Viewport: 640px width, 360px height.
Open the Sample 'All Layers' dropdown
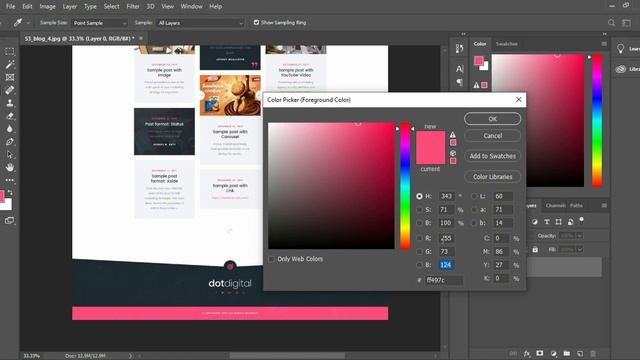(x=200, y=23)
